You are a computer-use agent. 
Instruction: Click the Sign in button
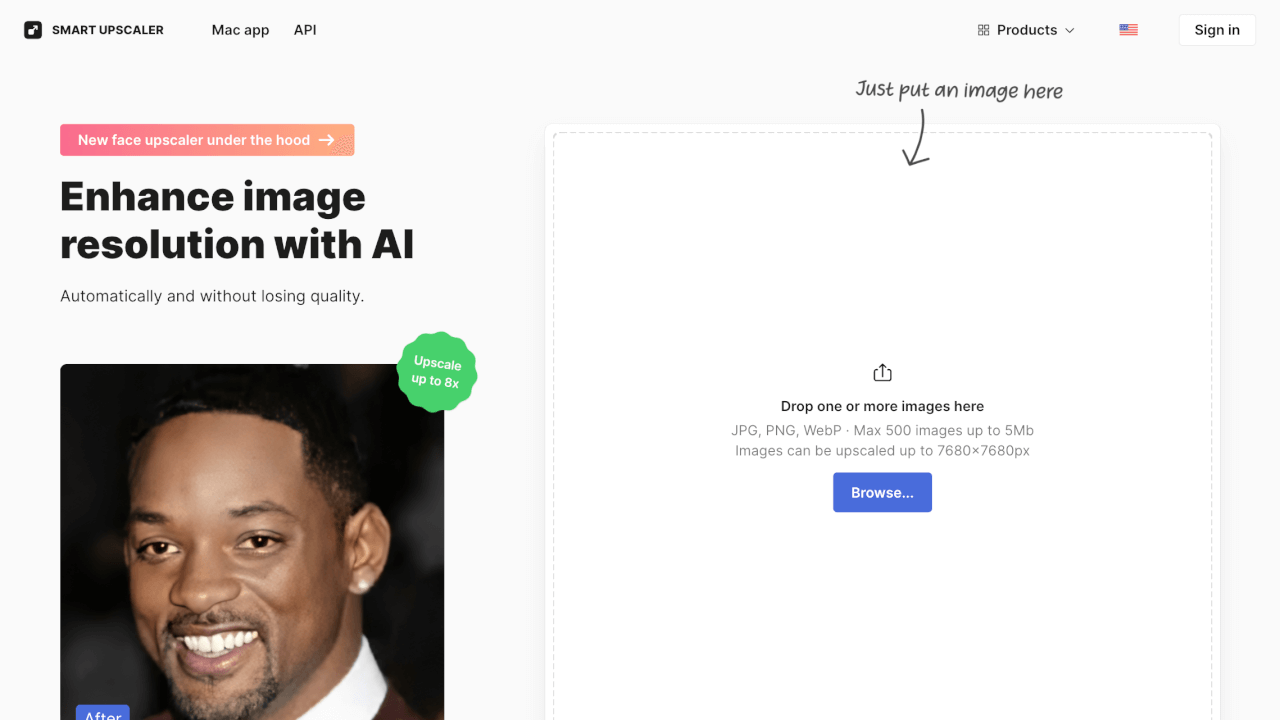(x=1217, y=30)
